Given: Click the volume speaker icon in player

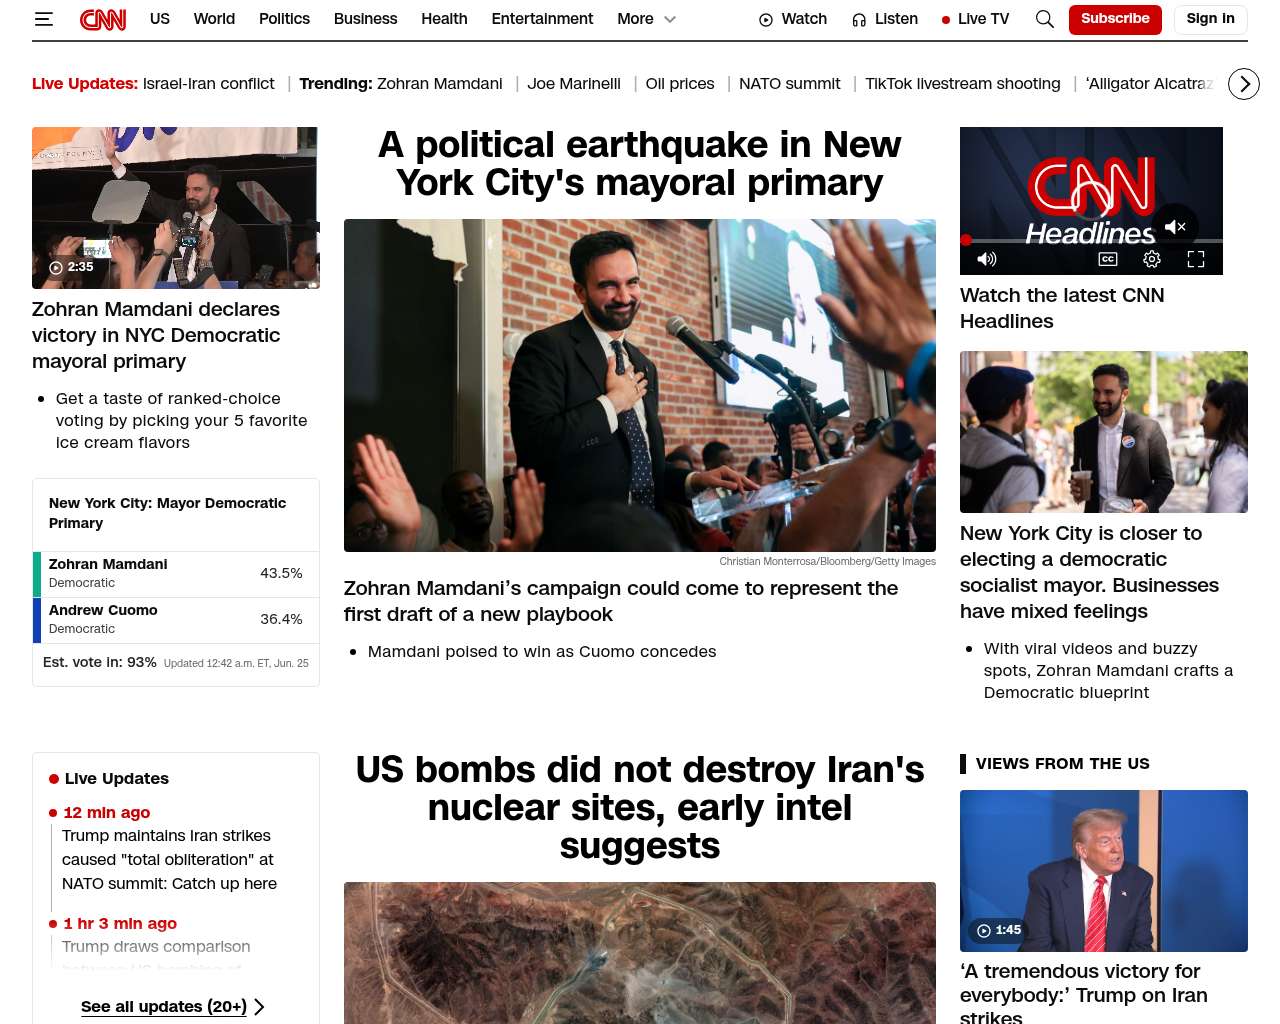Looking at the screenshot, I should [x=987, y=259].
